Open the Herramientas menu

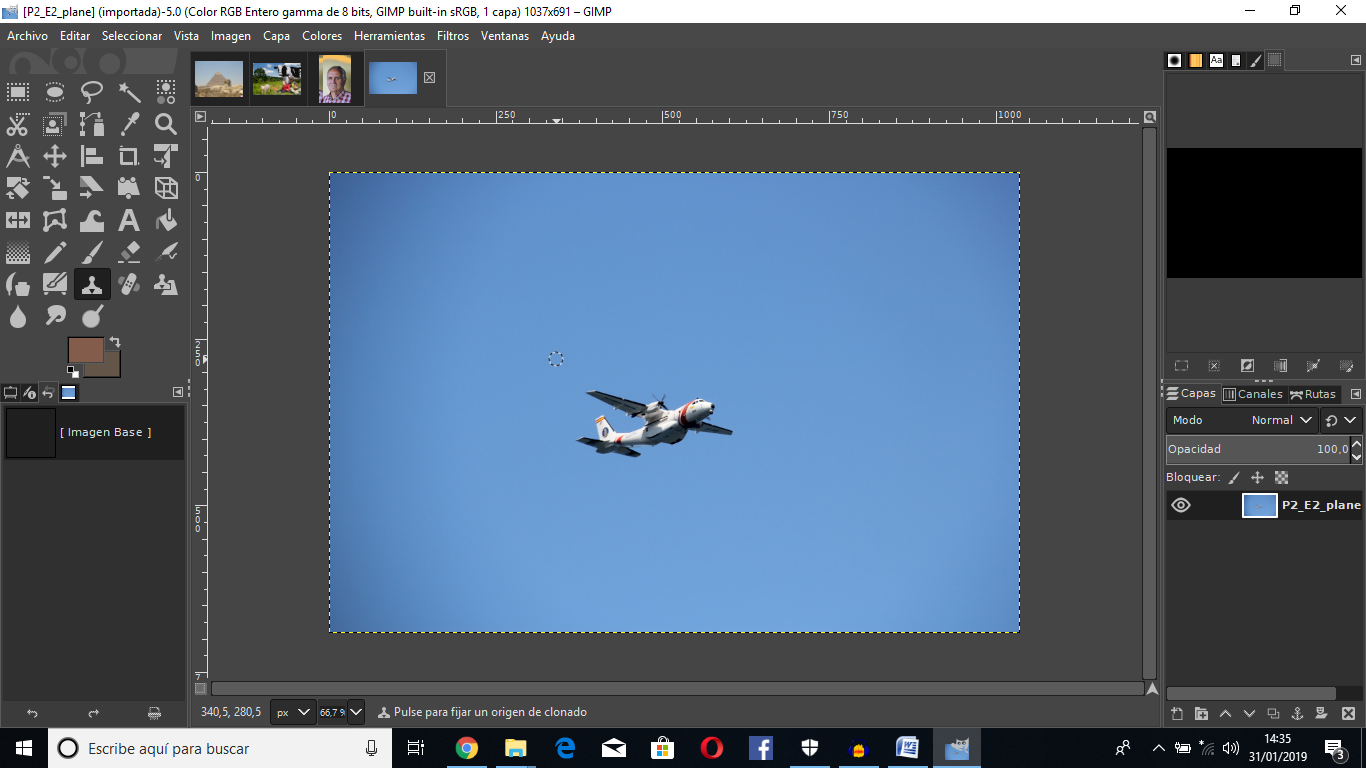coord(389,36)
